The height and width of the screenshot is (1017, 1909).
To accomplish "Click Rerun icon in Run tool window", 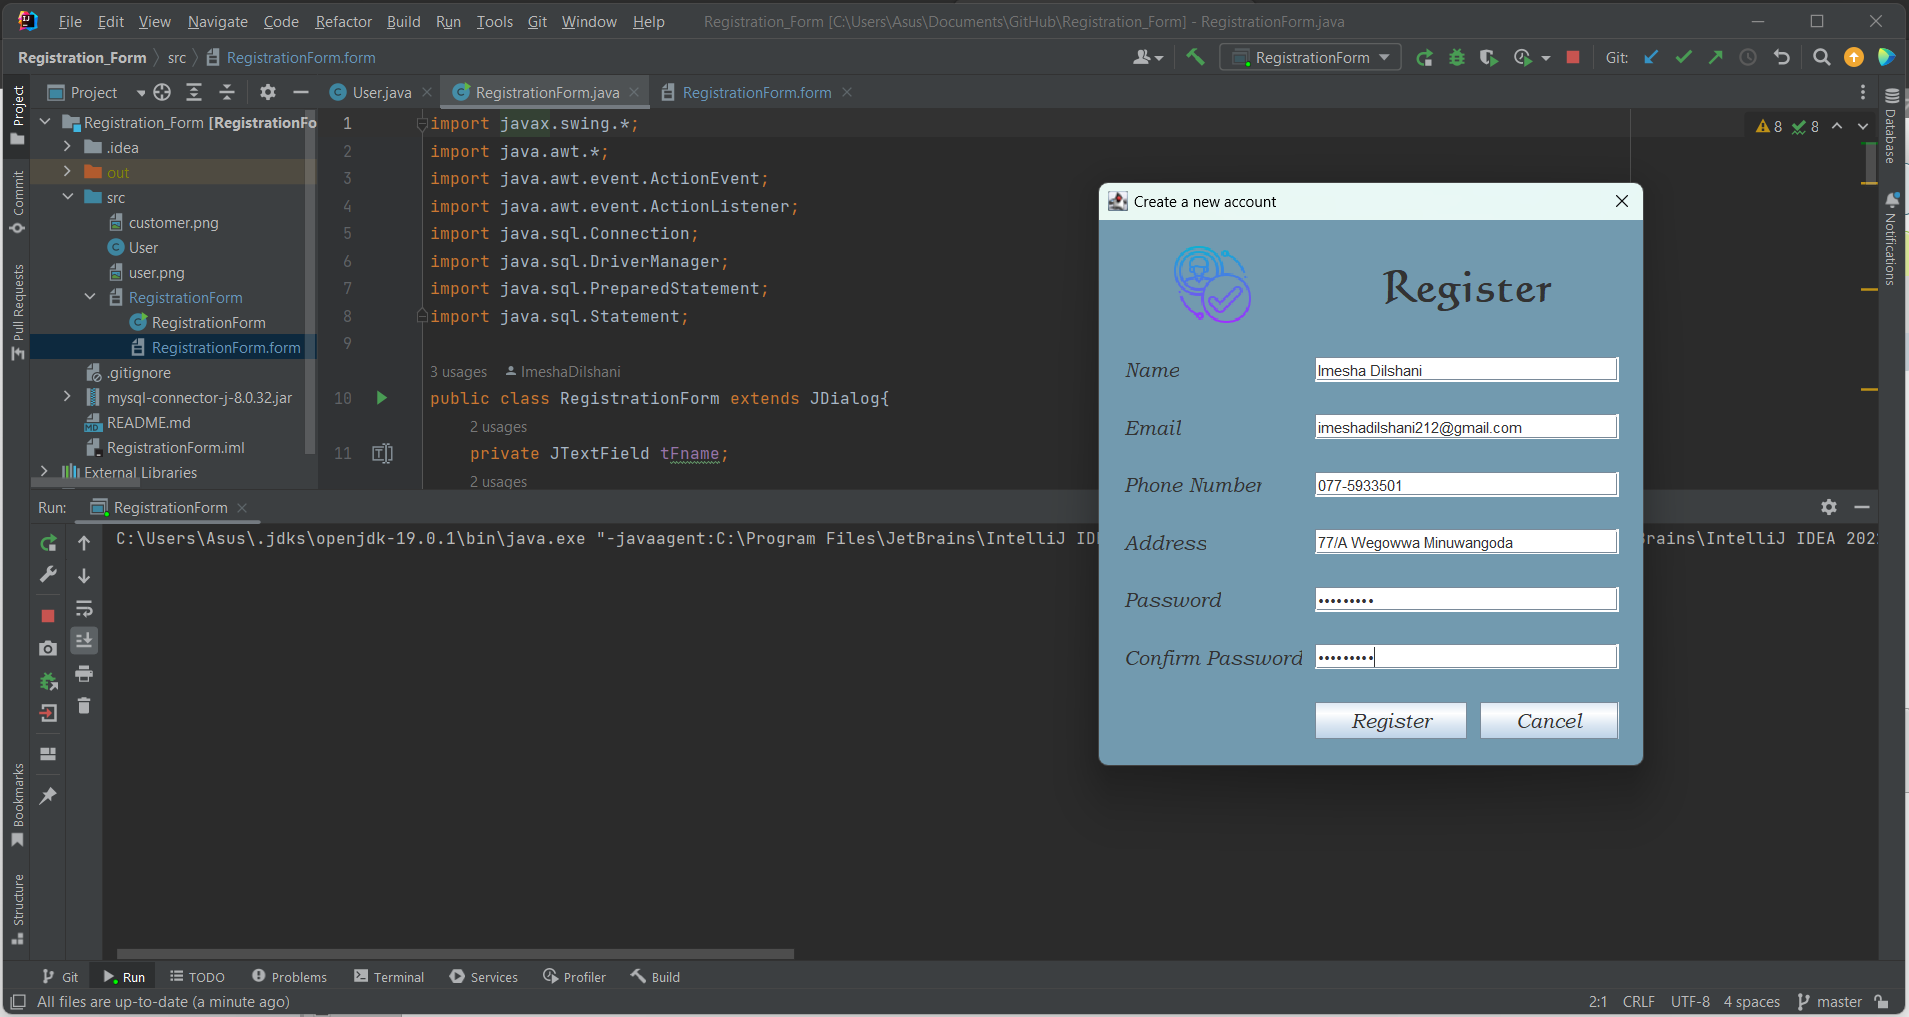I will click(x=48, y=542).
